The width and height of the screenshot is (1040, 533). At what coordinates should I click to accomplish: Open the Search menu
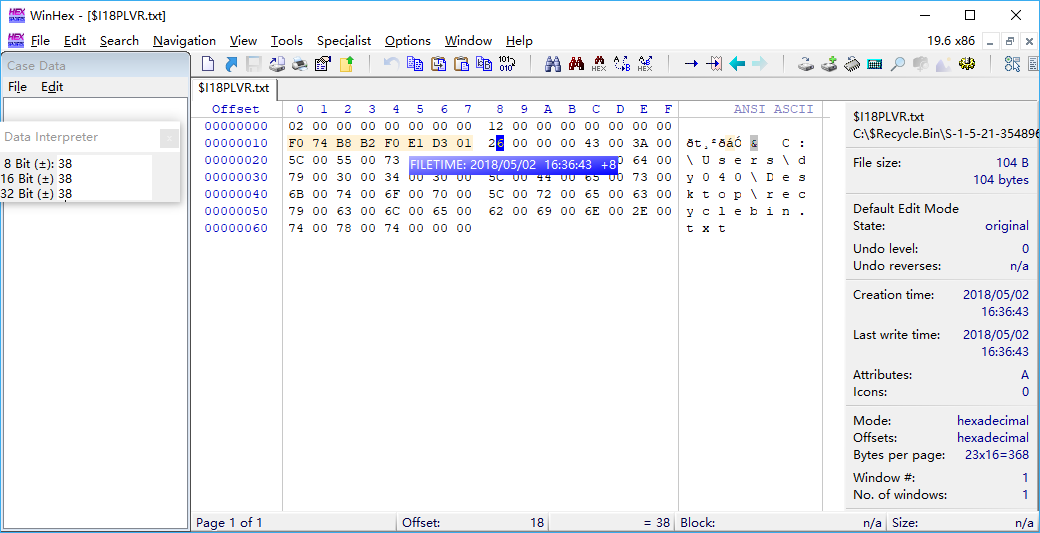[x=119, y=40]
